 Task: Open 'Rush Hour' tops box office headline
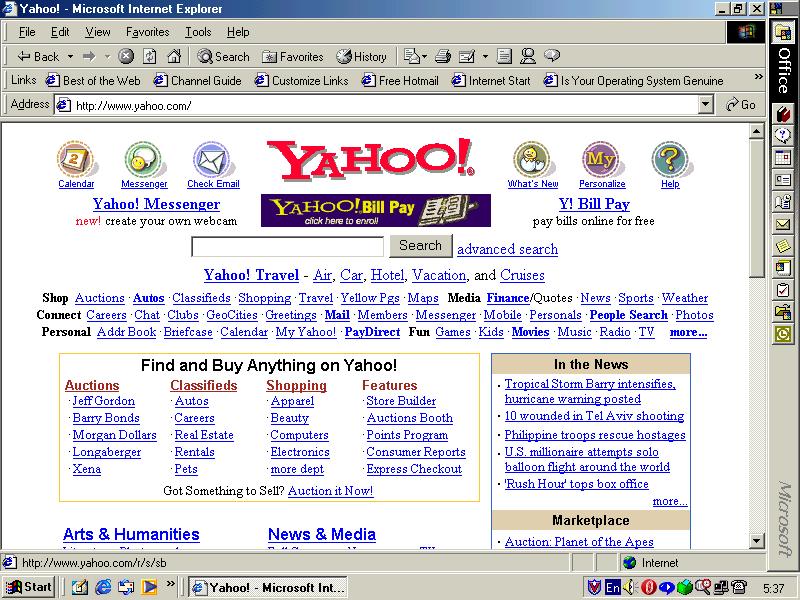click(x=577, y=484)
